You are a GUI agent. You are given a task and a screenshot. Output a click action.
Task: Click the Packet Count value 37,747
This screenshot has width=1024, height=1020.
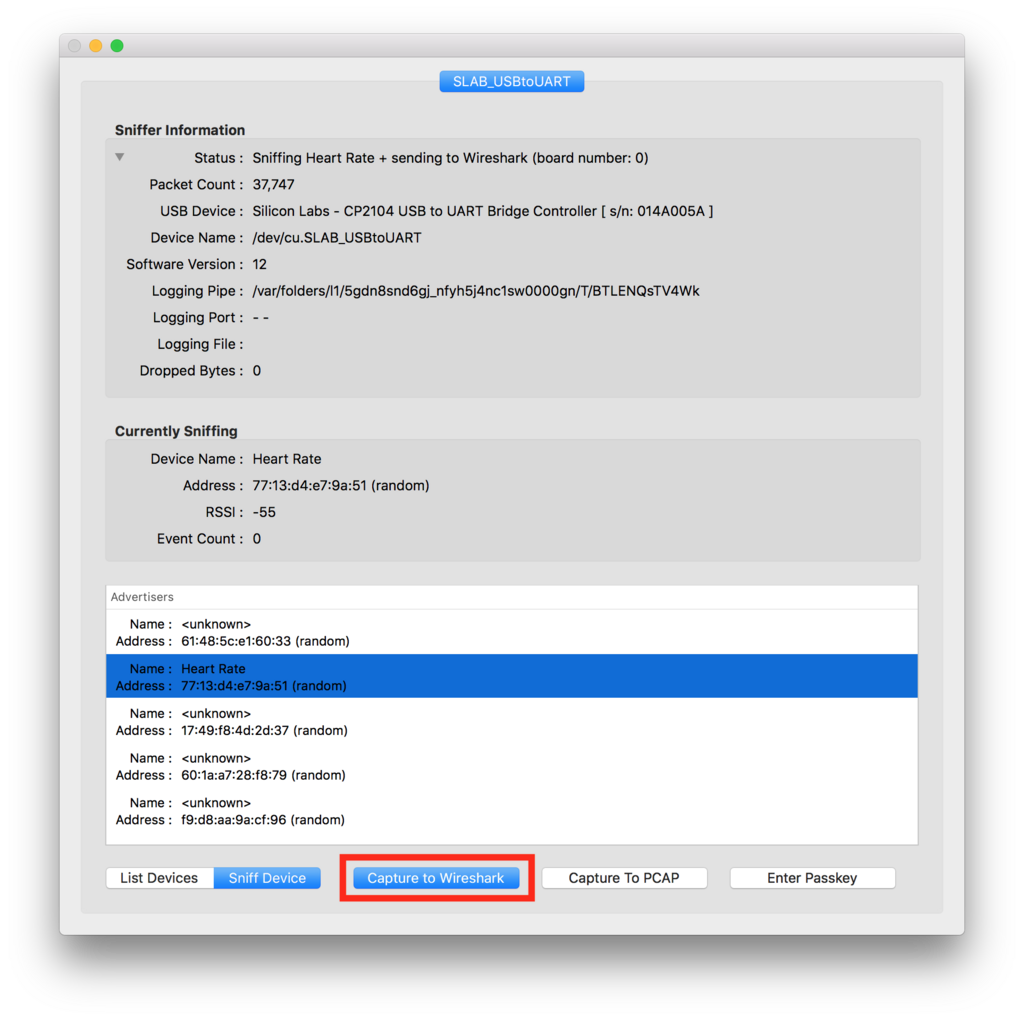[274, 185]
